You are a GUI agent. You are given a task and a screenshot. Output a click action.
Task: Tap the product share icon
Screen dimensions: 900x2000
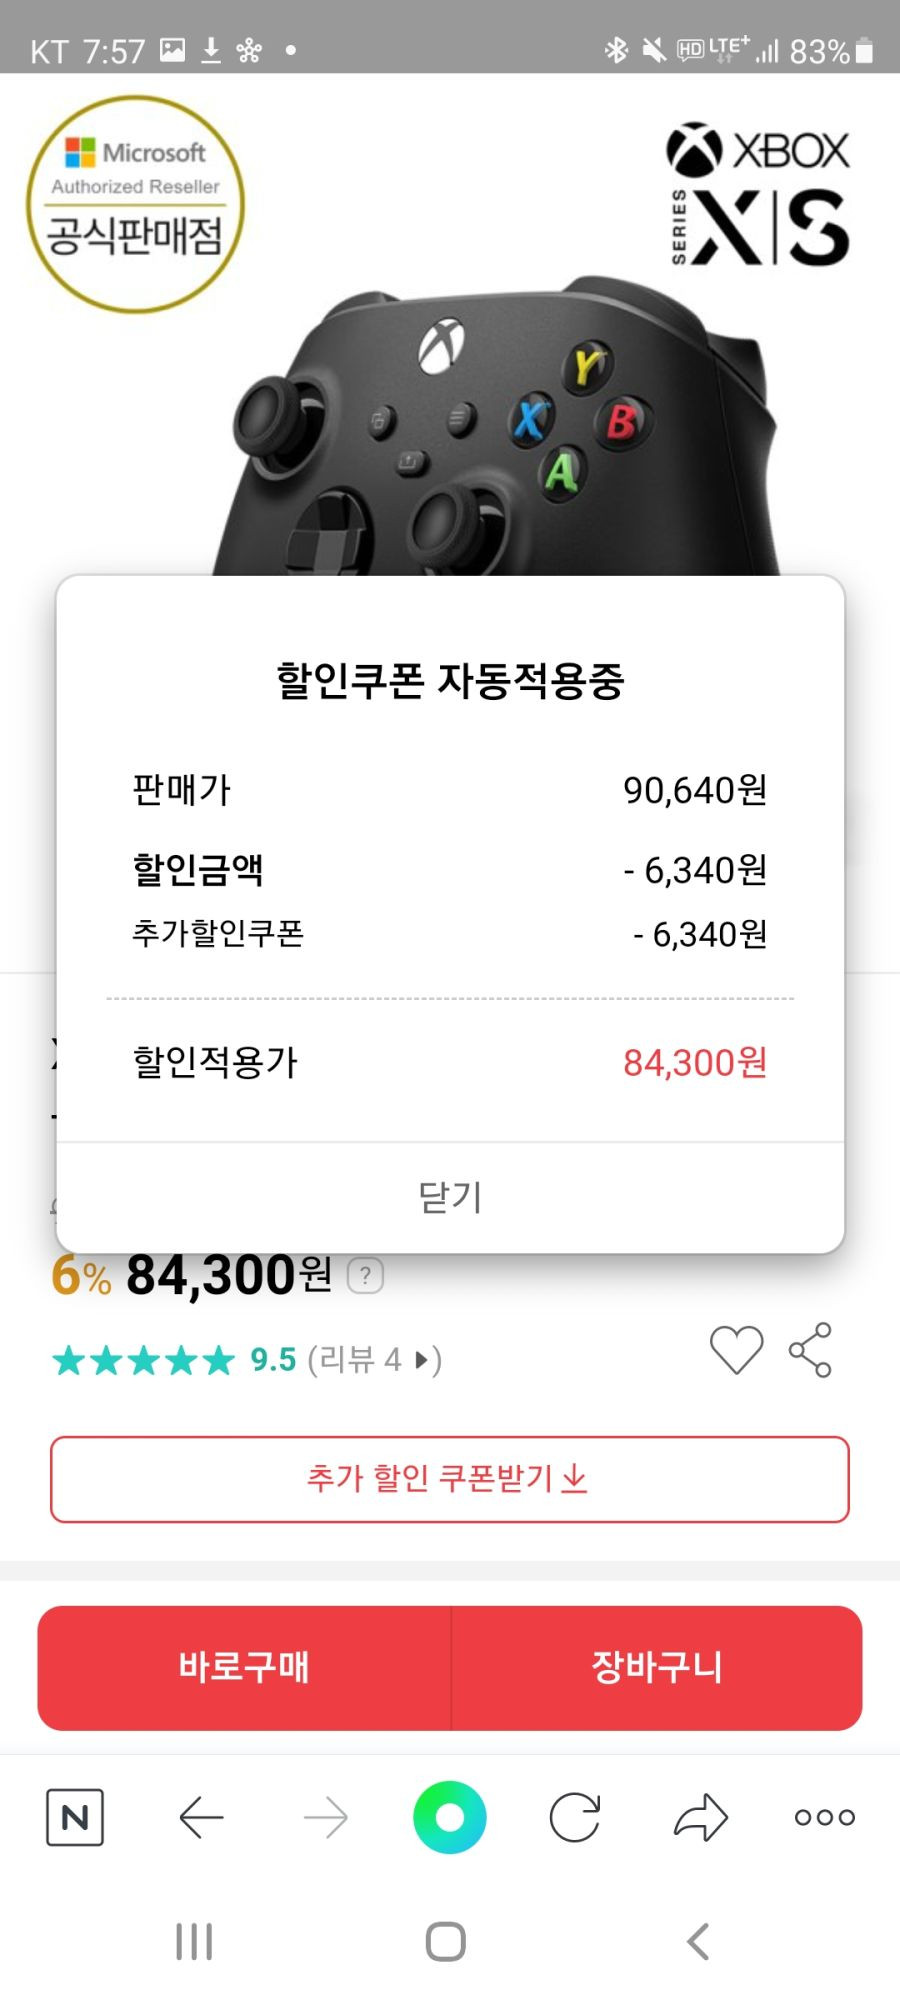click(x=811, y=1350)
